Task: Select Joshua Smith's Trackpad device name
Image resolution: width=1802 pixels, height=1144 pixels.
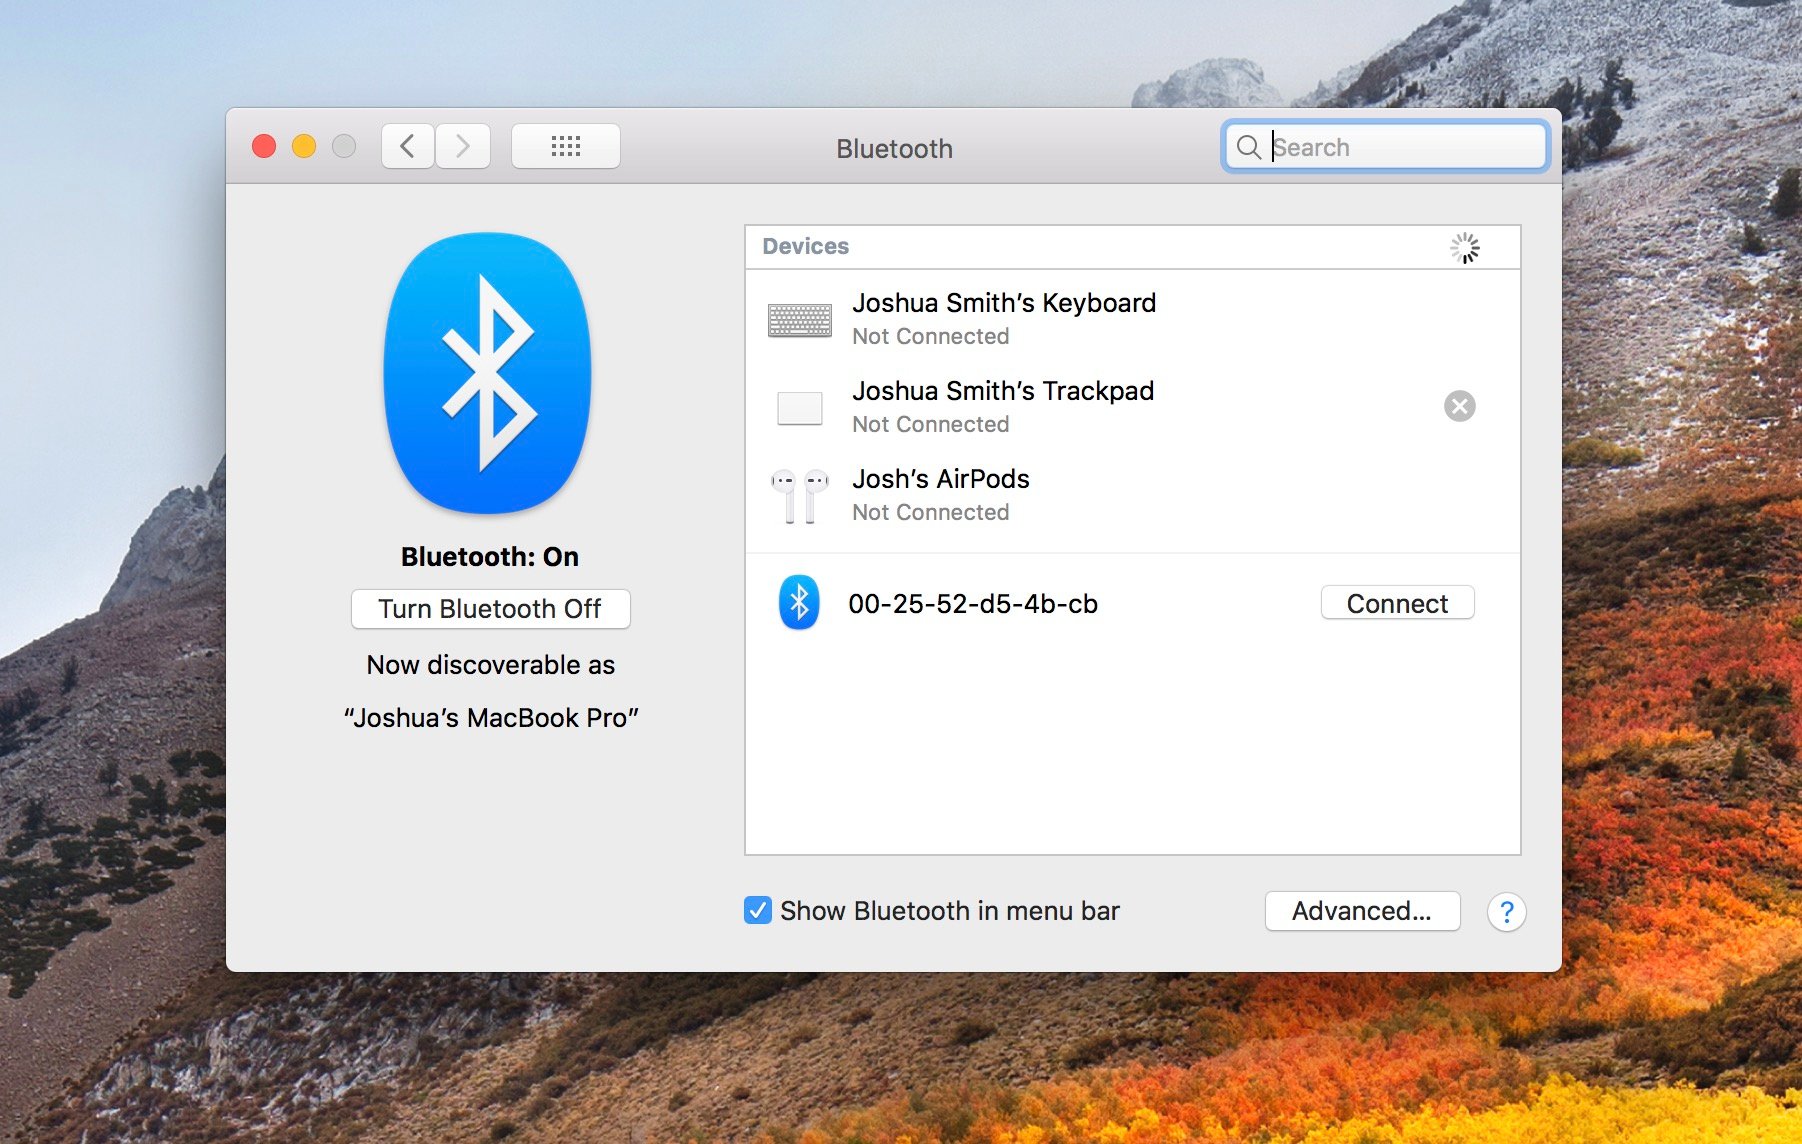Action: pos(1003,391)
